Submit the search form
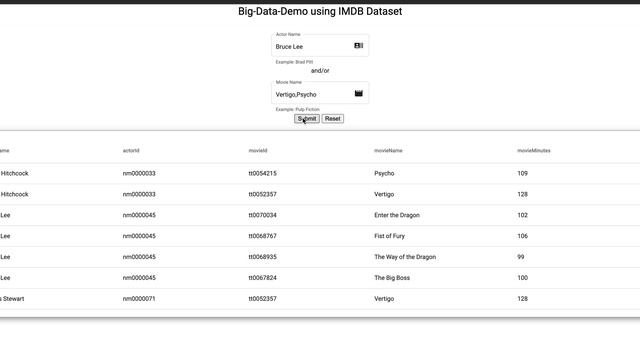Image resolution: width=640 pixels, height=360 pixels. tap(307, 119)
